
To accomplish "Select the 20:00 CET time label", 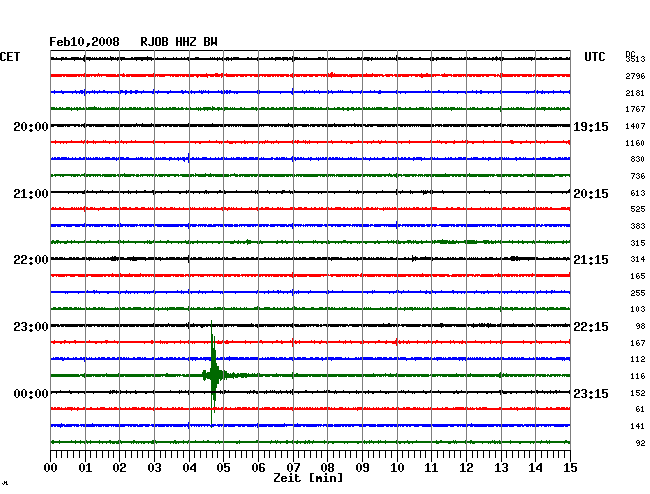I will (x=31, y=126).
